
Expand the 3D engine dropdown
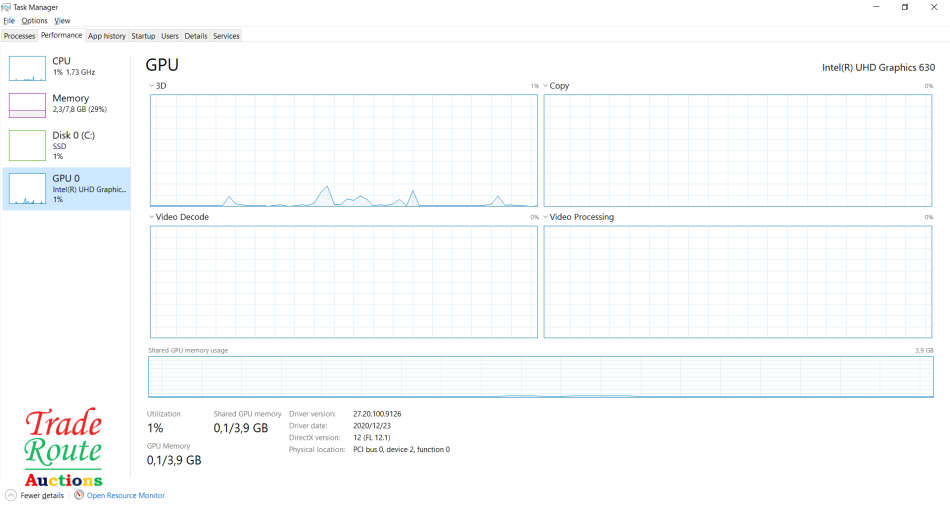pos(152,86)
